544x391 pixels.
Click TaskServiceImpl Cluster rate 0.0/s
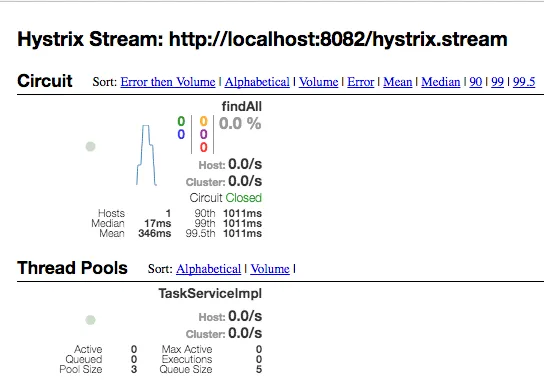coord(245,333)
